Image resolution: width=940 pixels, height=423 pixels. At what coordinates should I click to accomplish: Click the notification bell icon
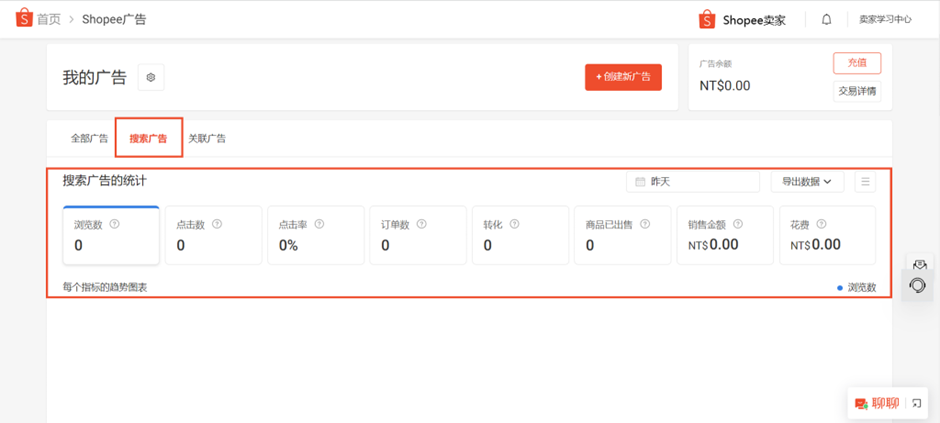pos(826,19)
